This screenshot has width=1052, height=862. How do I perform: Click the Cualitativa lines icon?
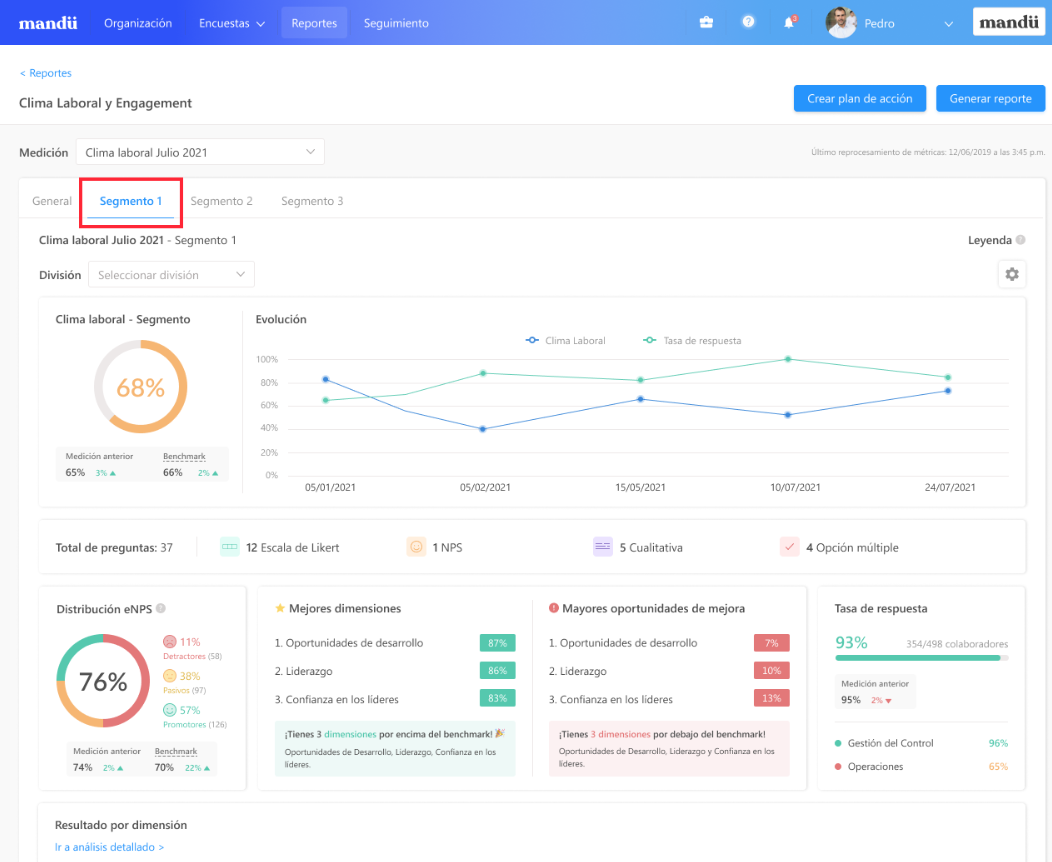[x=602, y=547]
